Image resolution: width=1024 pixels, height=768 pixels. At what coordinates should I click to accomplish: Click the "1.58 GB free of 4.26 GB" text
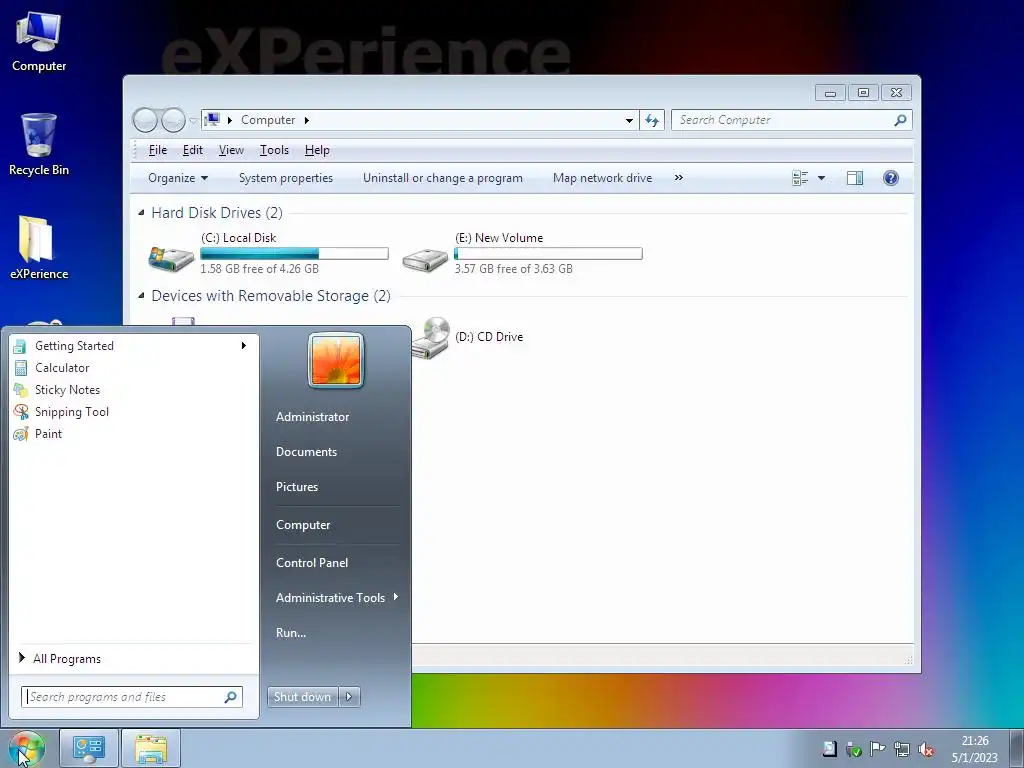point(259,269)
